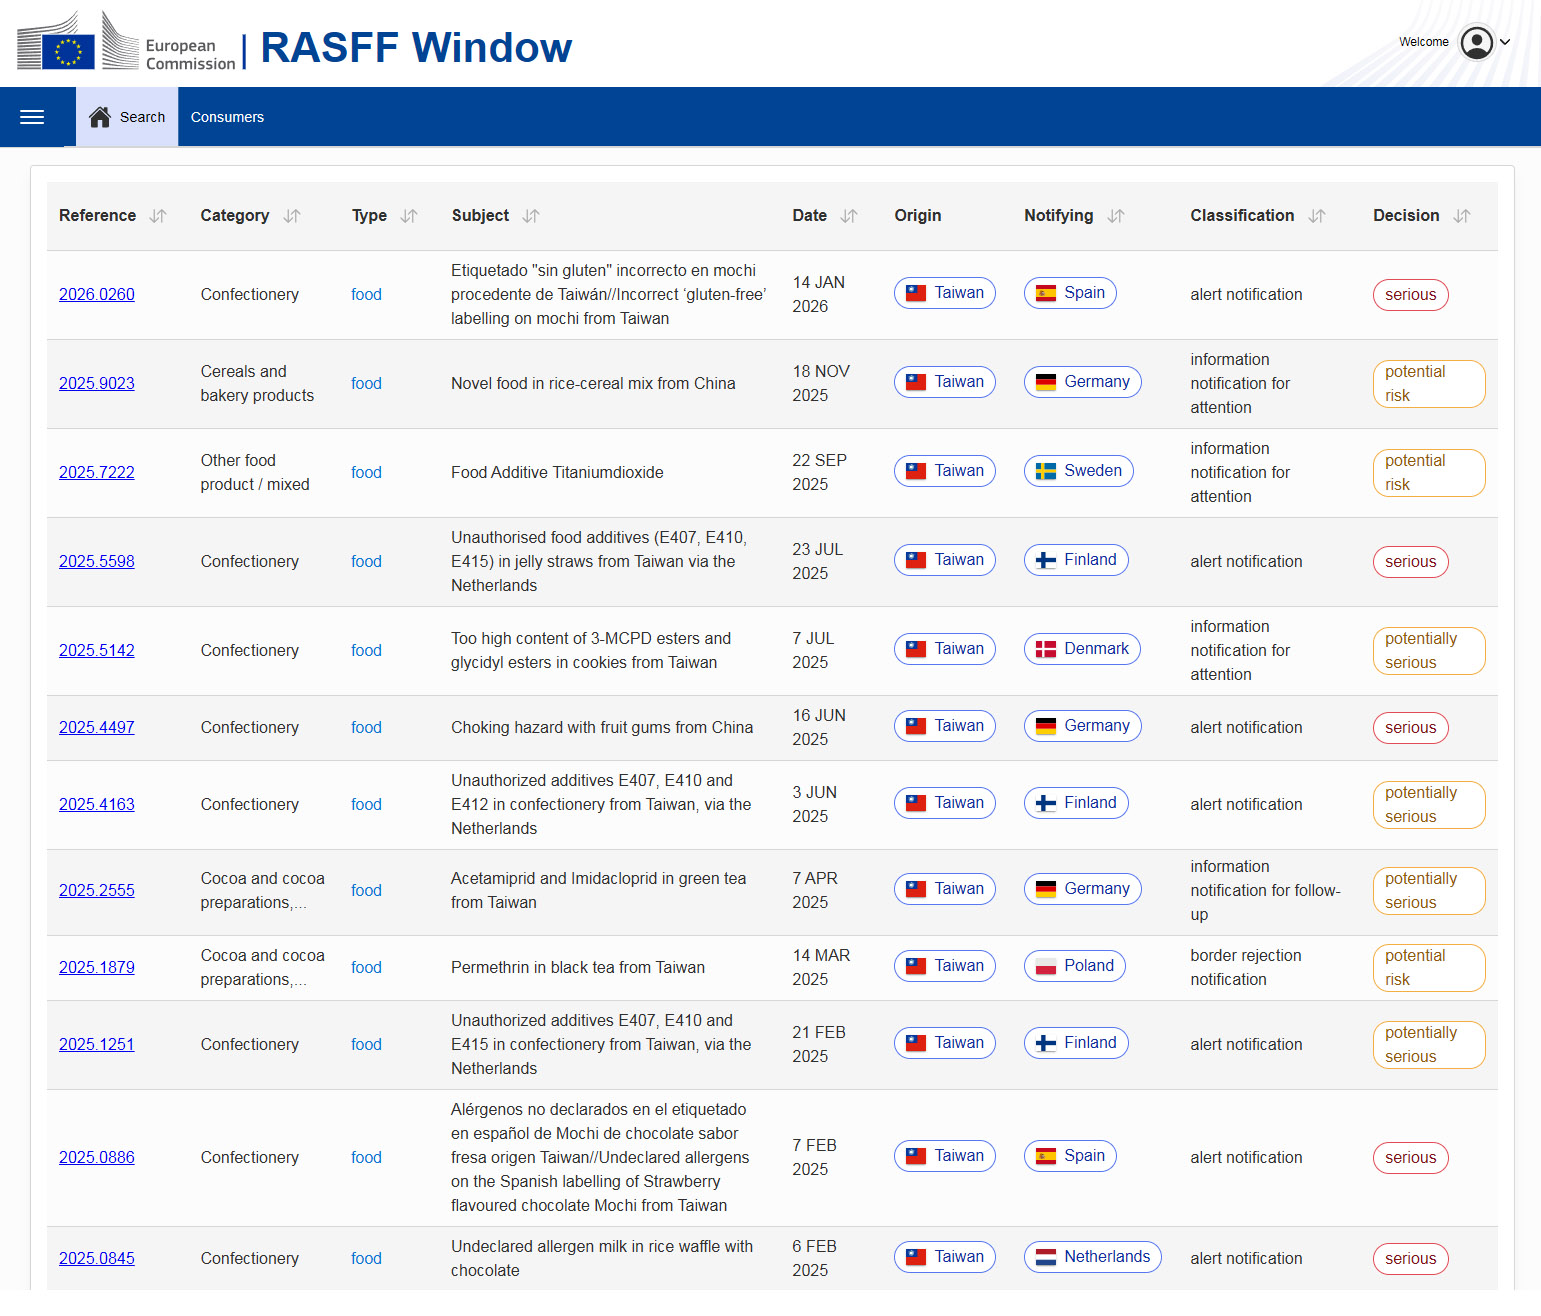
Task: Sort by Decision column arrows icon
Action: pos(1462,216)
